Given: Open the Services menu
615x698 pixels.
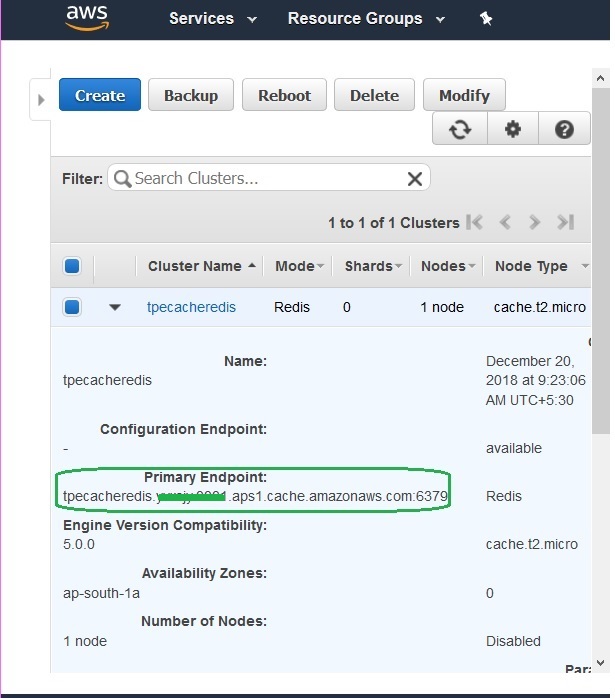Looking at the screenshot, I should pos(212,19).
